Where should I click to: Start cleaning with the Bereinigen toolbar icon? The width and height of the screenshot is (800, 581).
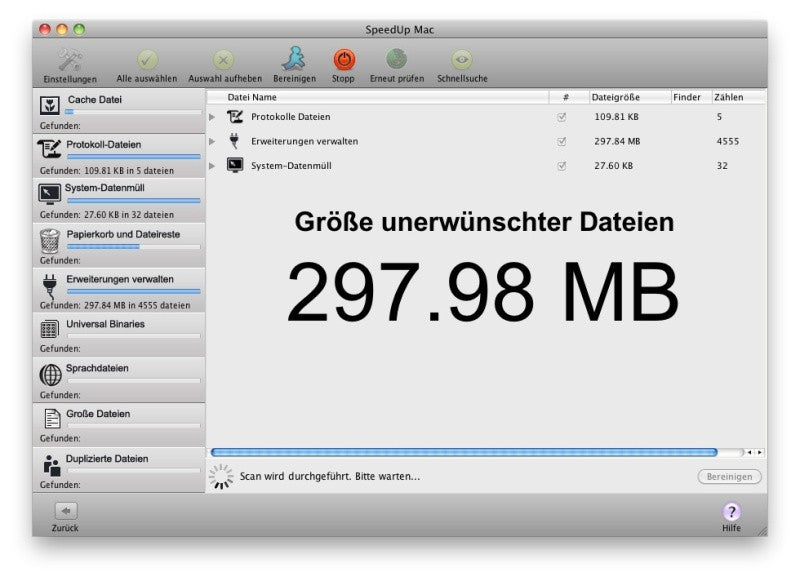point(294,59)
